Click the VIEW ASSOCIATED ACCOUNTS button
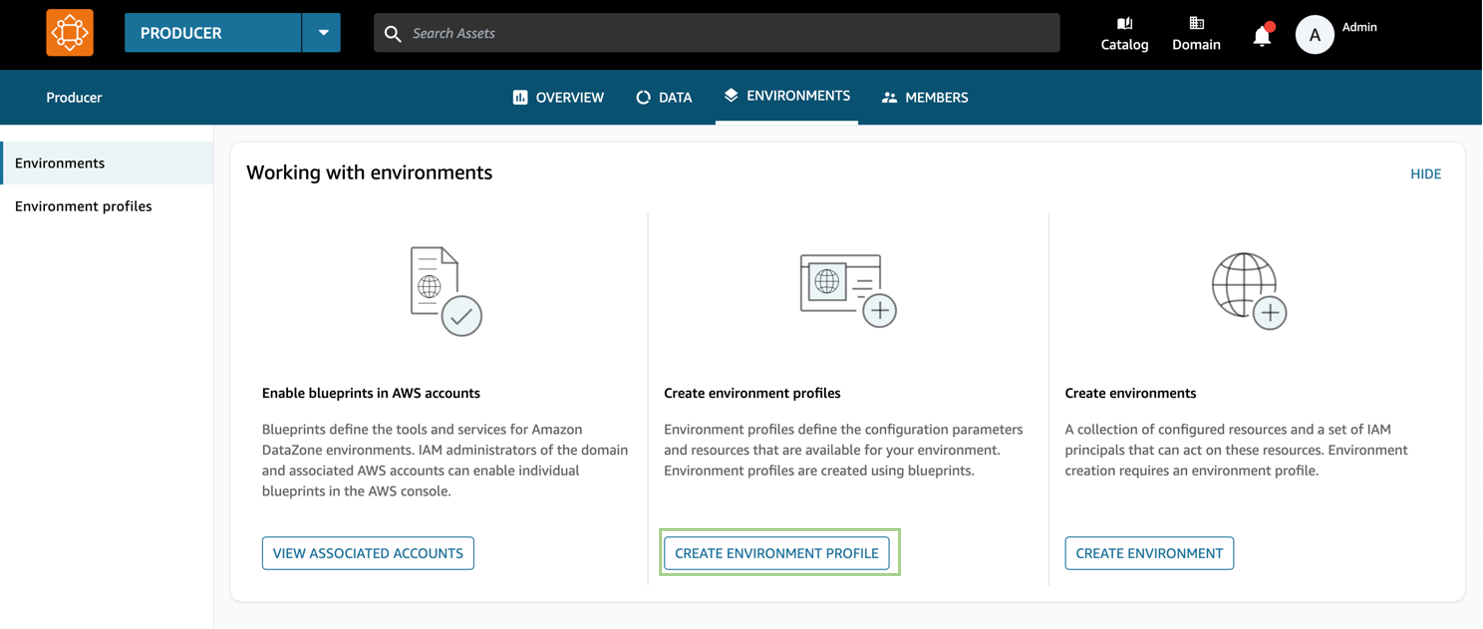Viewport: 1483px width, 629px height. coord(368,553)
